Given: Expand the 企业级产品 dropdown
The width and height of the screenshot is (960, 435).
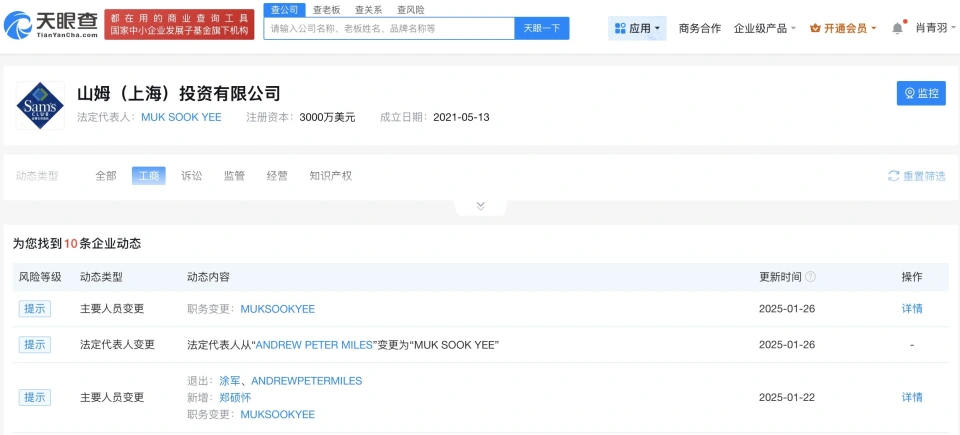Looking at the screenshot, I should tap(765, 28).
